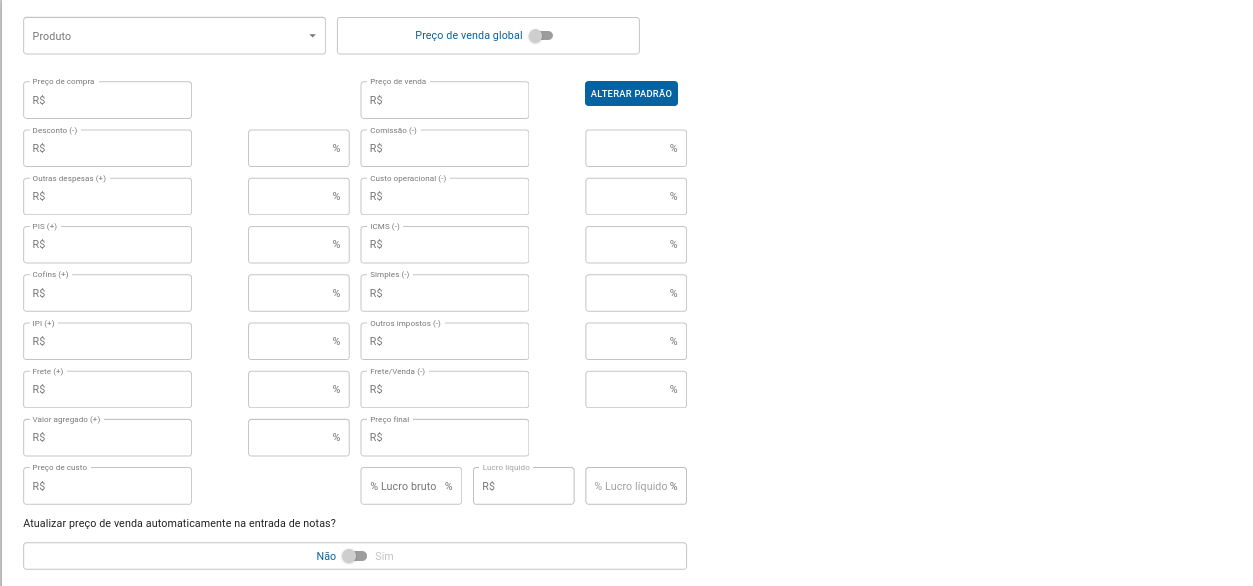Click the PIS (+) amount field

107,244
